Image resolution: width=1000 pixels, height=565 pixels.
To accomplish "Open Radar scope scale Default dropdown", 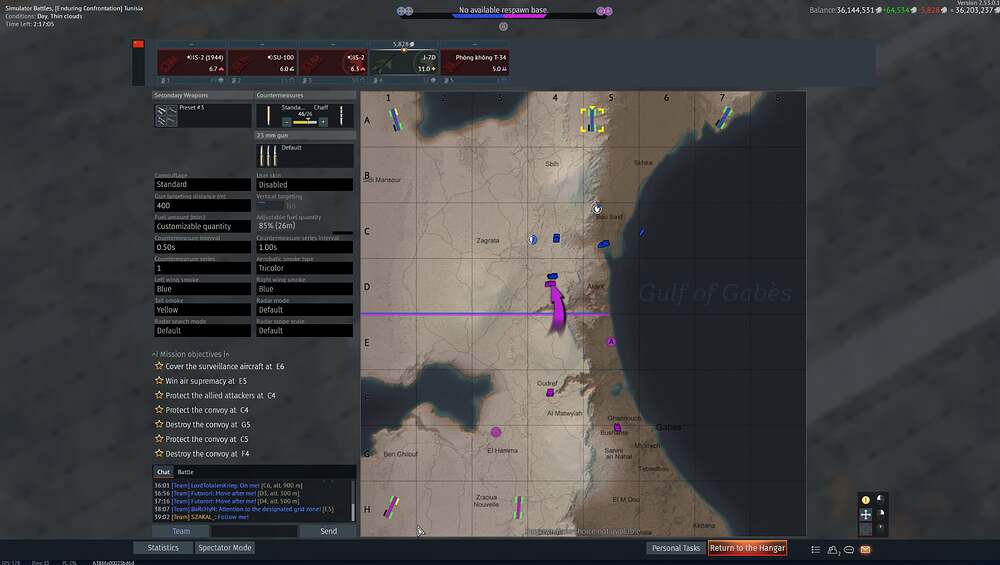I will (305, 330).
